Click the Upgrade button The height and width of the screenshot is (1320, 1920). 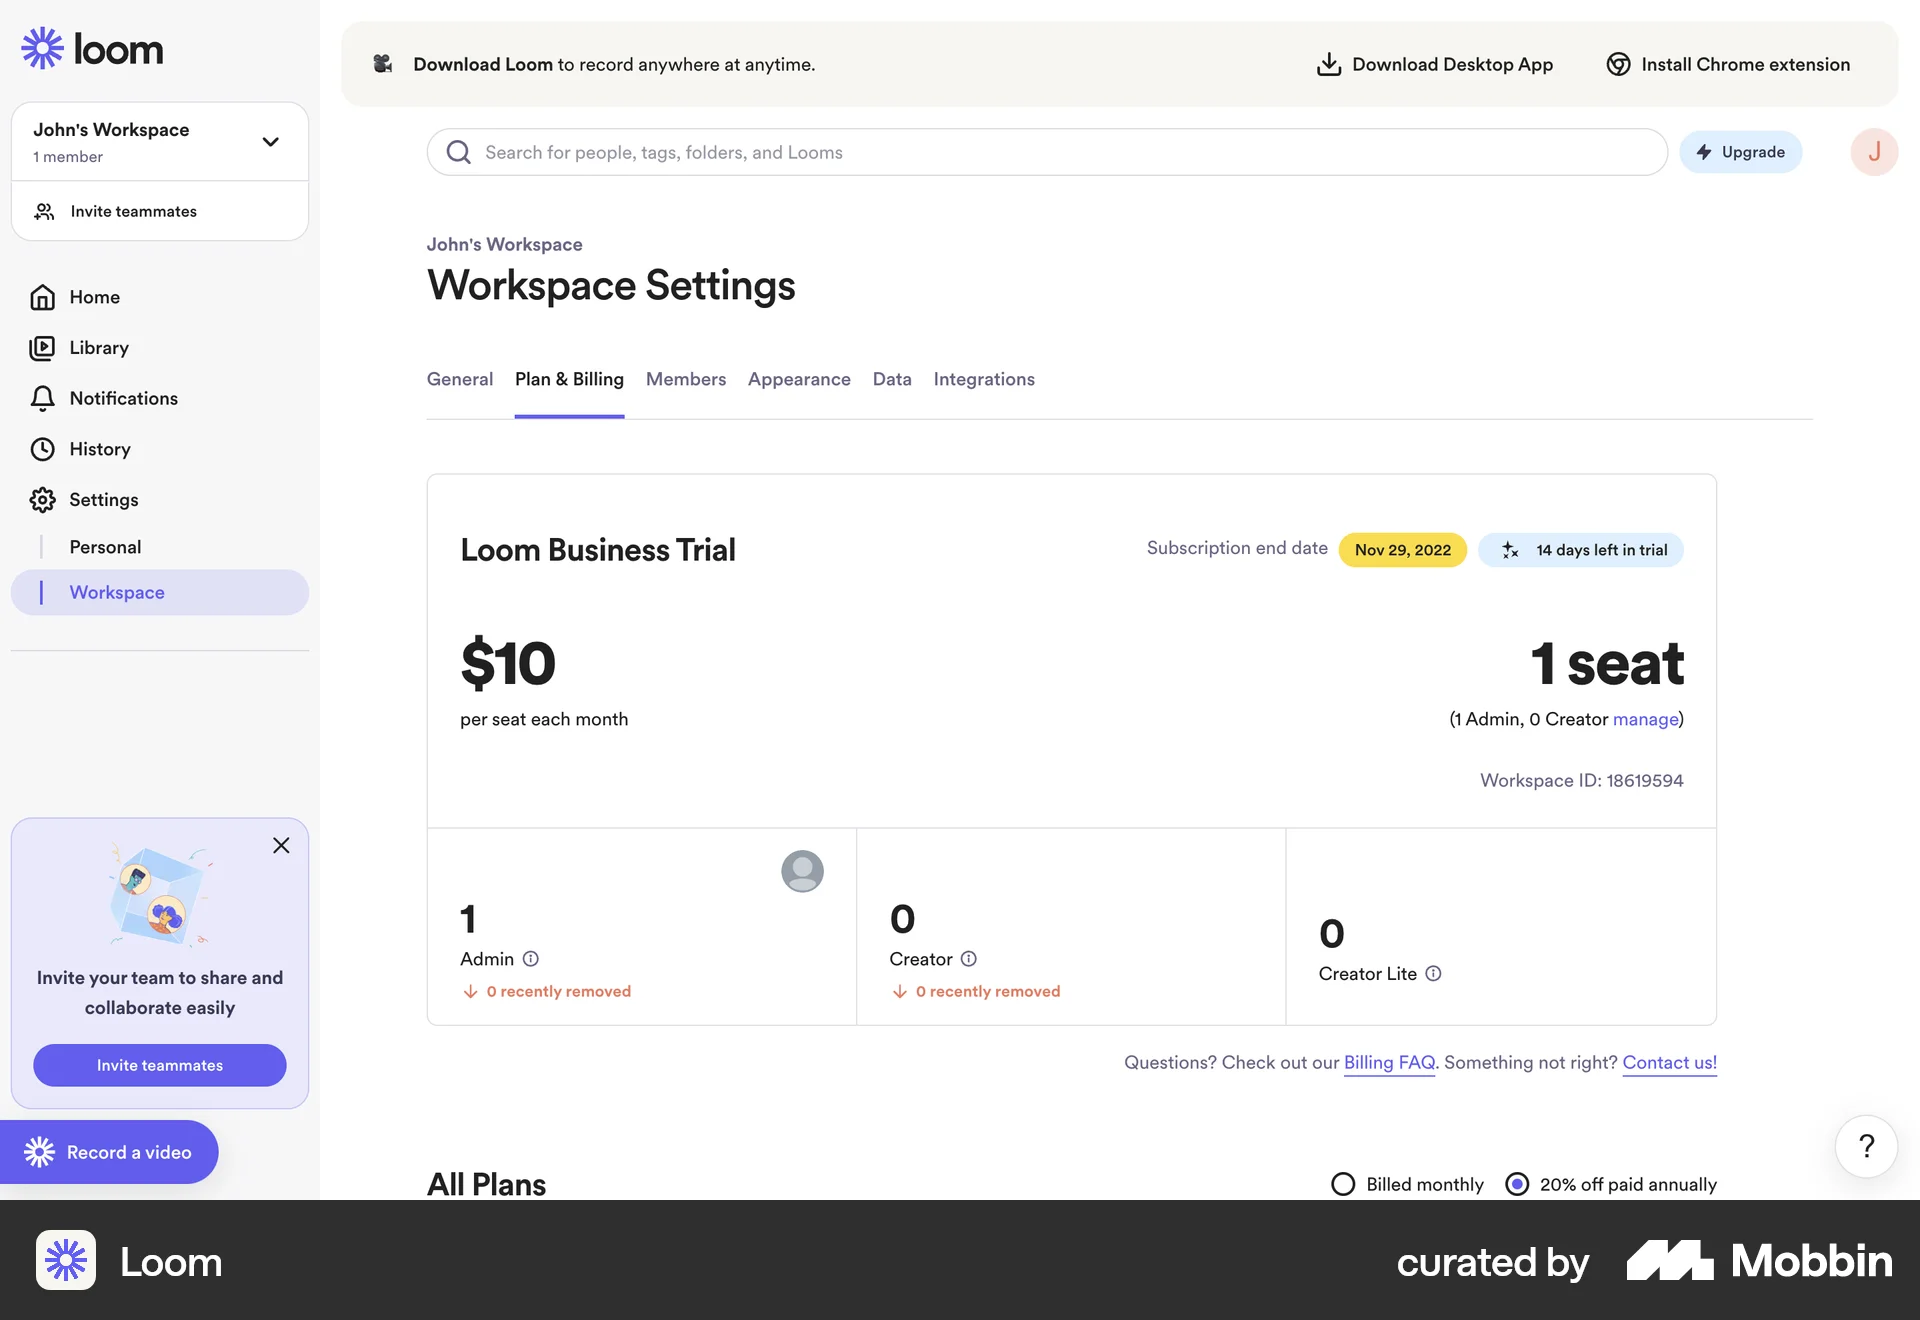pos(1740,152)
